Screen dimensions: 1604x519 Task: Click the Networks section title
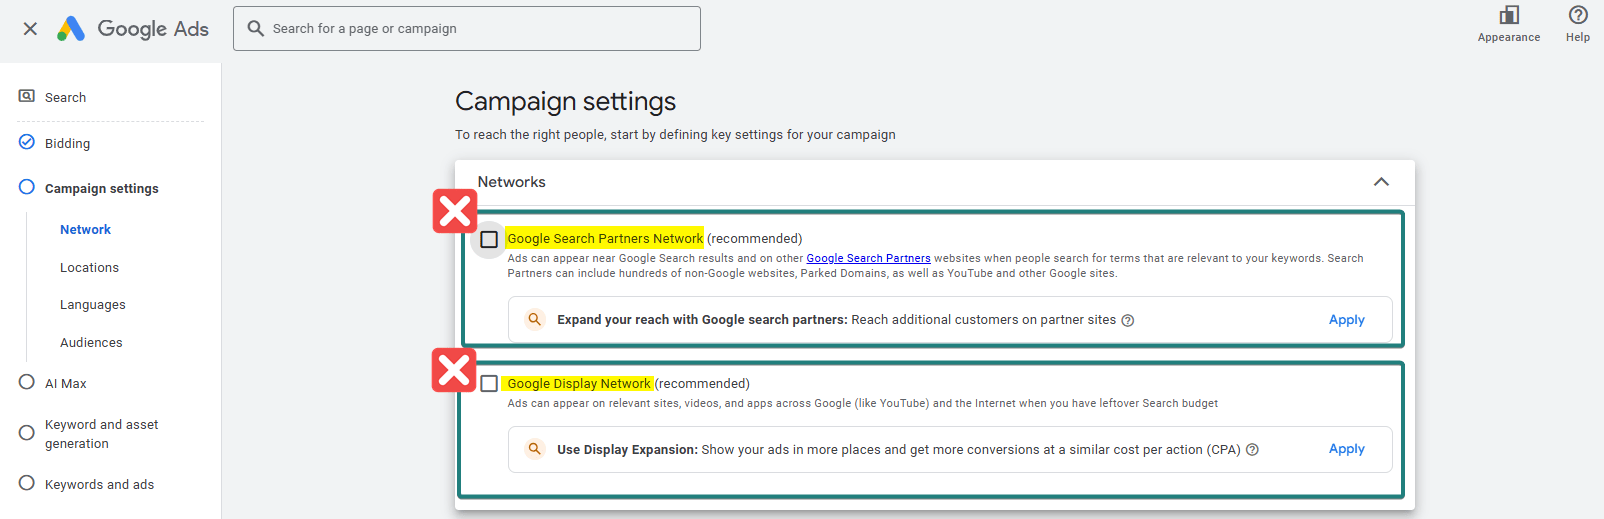(x=512, y=182)
